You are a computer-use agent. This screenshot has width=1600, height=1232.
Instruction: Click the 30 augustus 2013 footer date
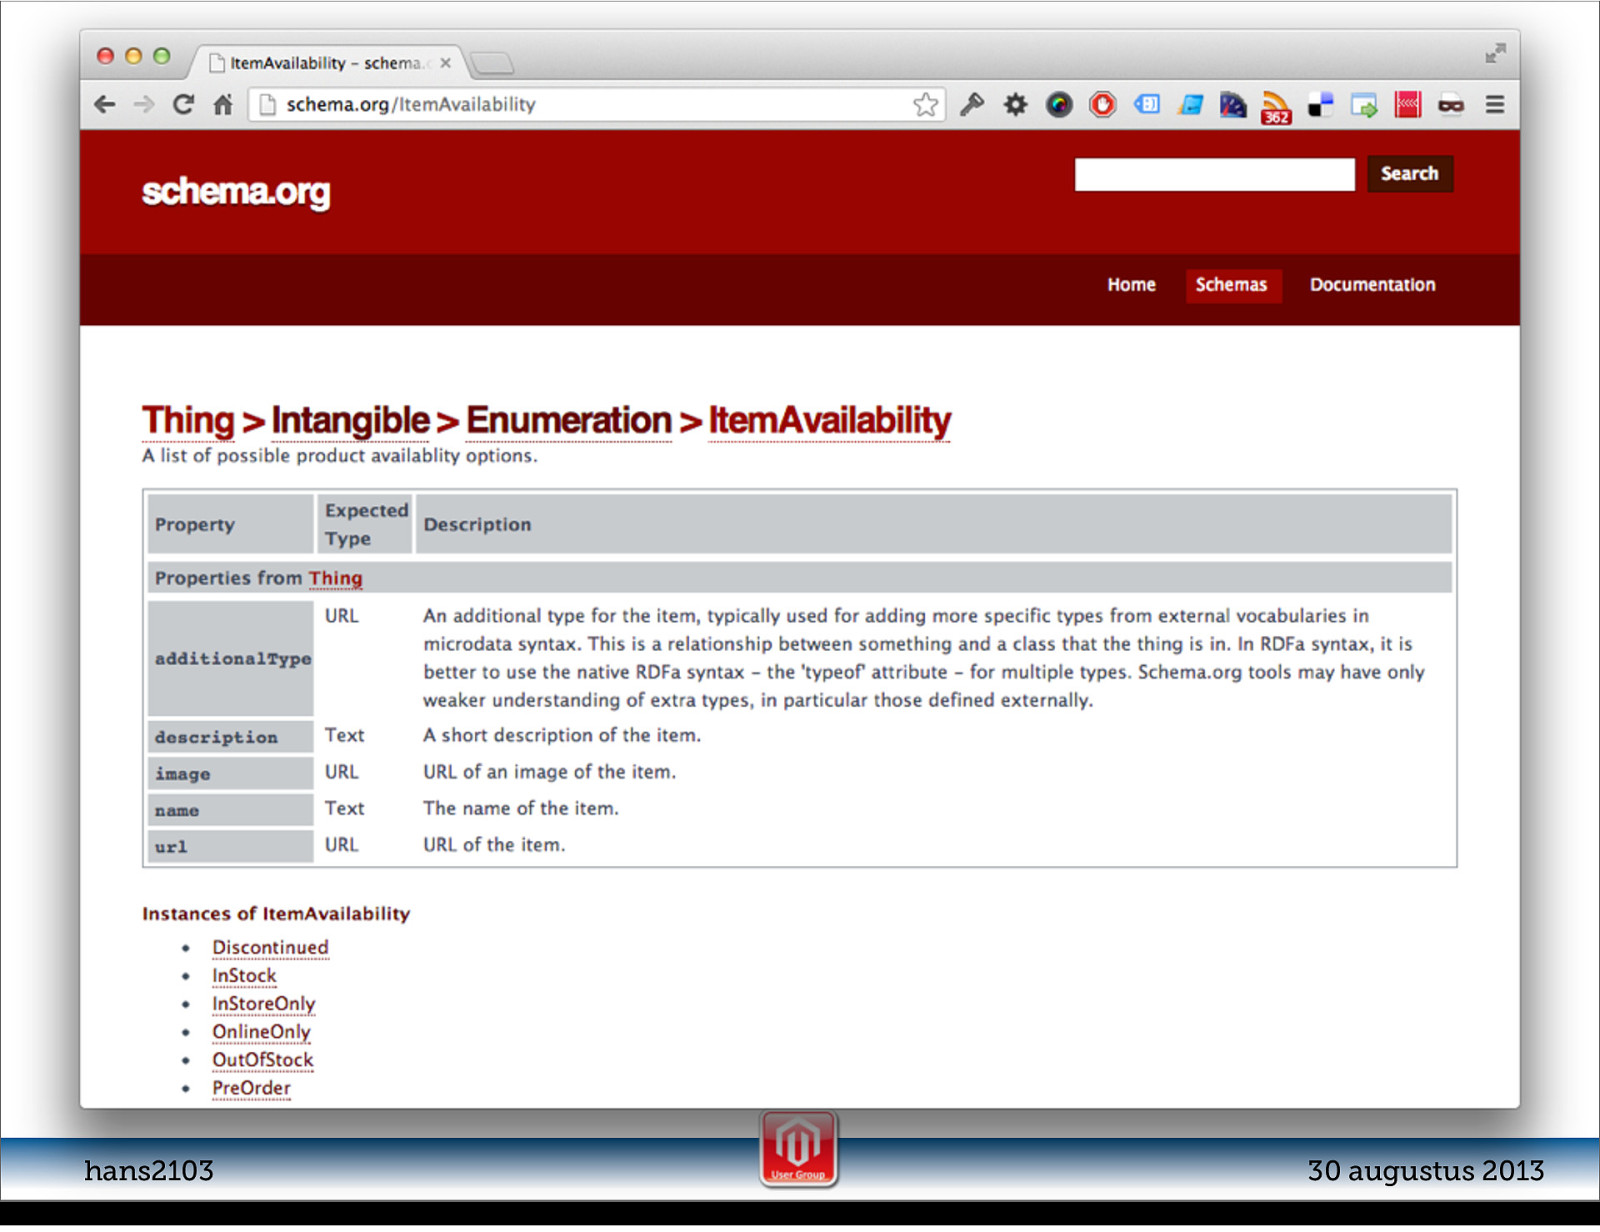(1426, 1170)
